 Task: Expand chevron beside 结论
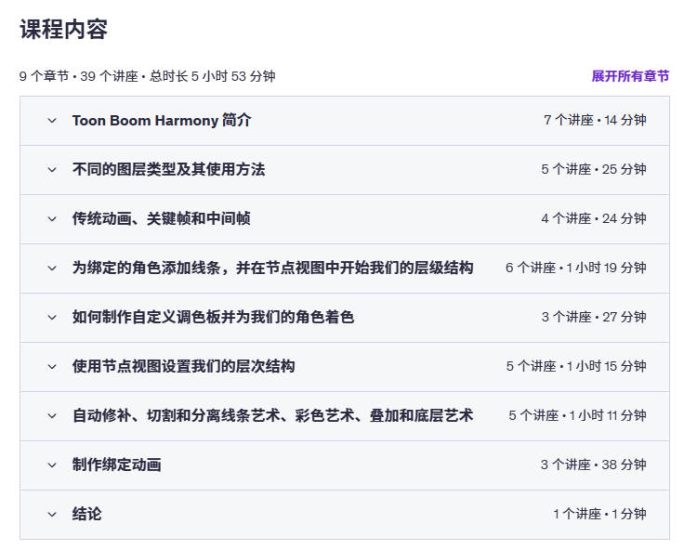(52, 514)
